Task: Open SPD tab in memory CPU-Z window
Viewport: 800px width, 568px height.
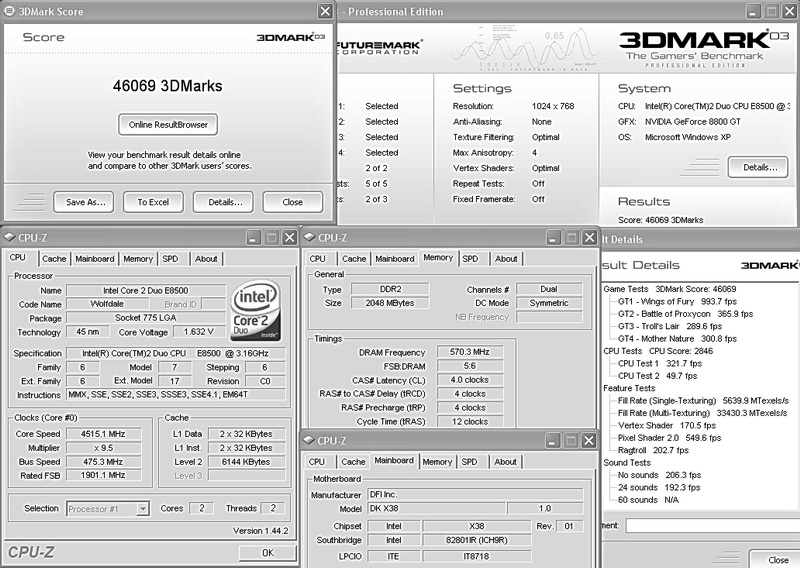Action: pyautogui.click(x=470, y=259)
